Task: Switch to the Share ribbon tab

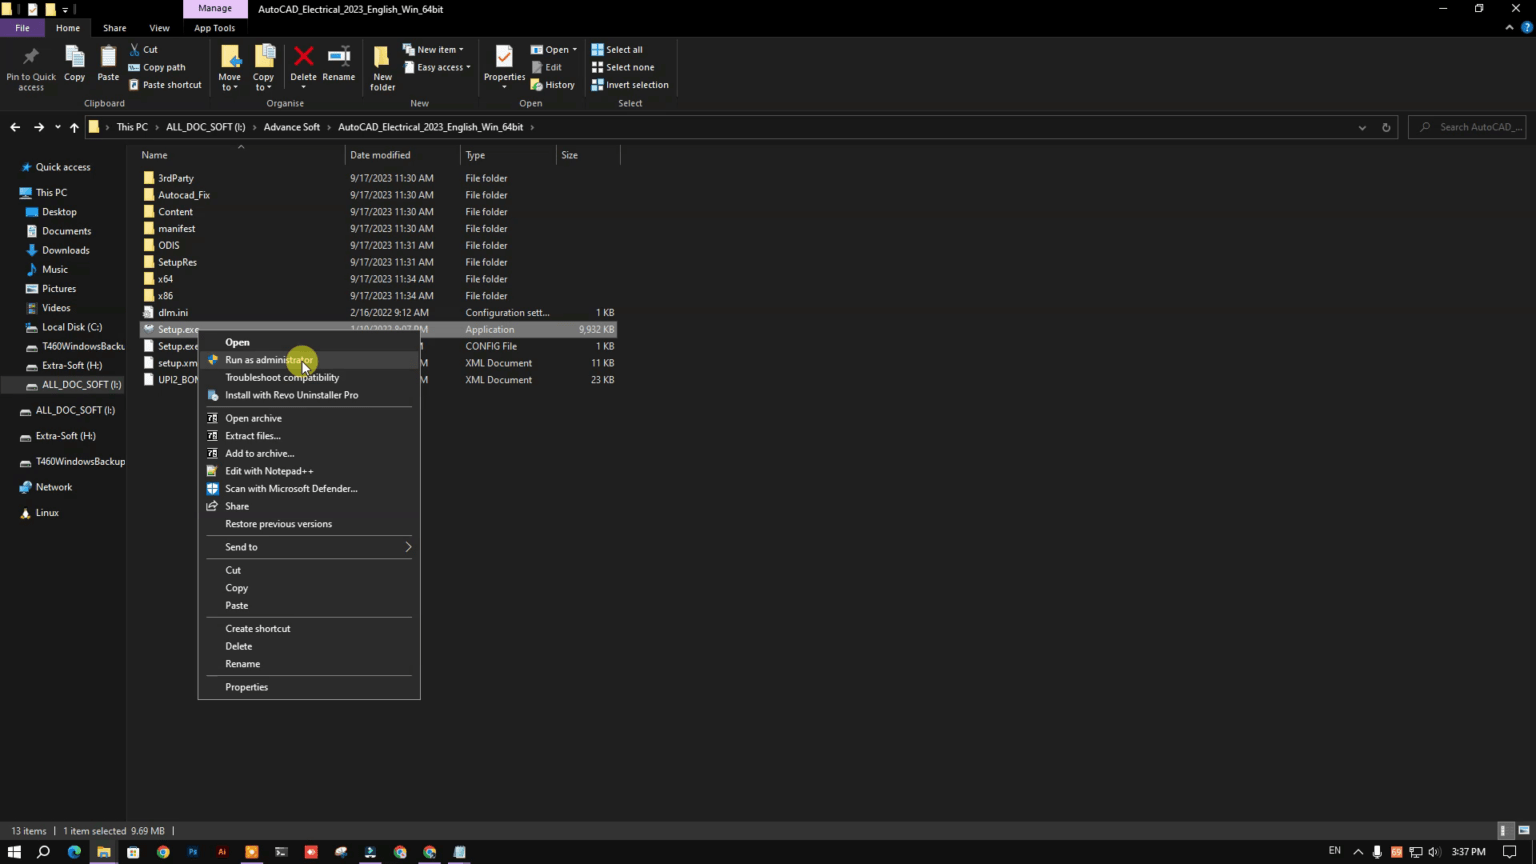Action: coord(114,27)
